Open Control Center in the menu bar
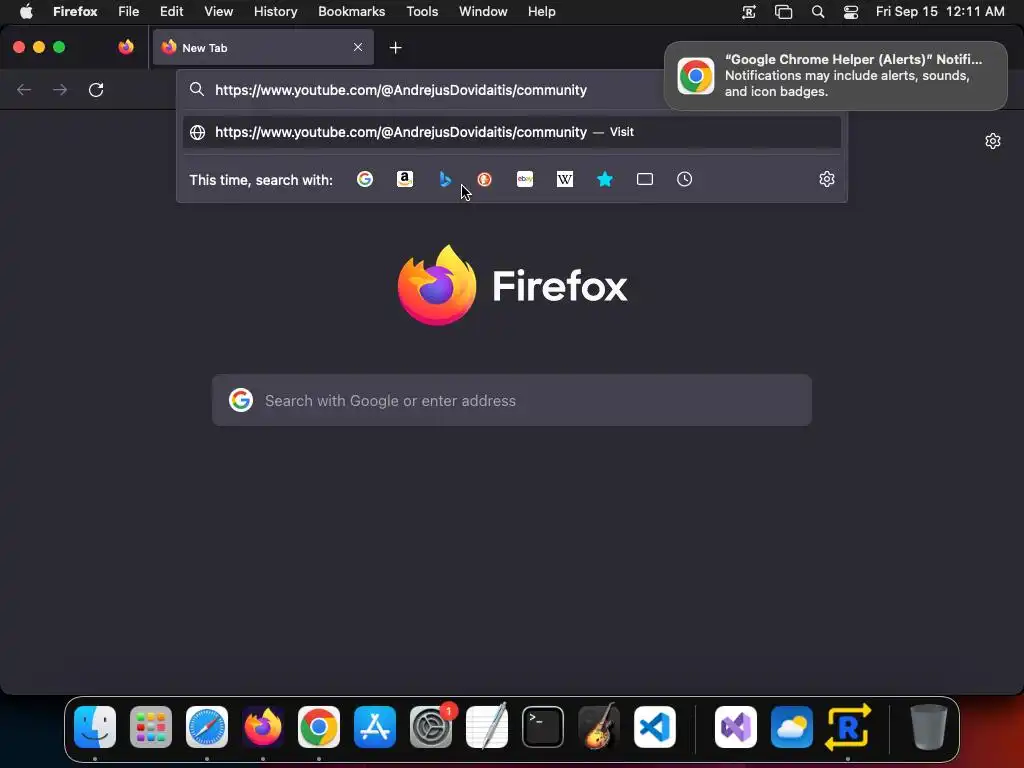1024x768 pixels. point(851,12)
